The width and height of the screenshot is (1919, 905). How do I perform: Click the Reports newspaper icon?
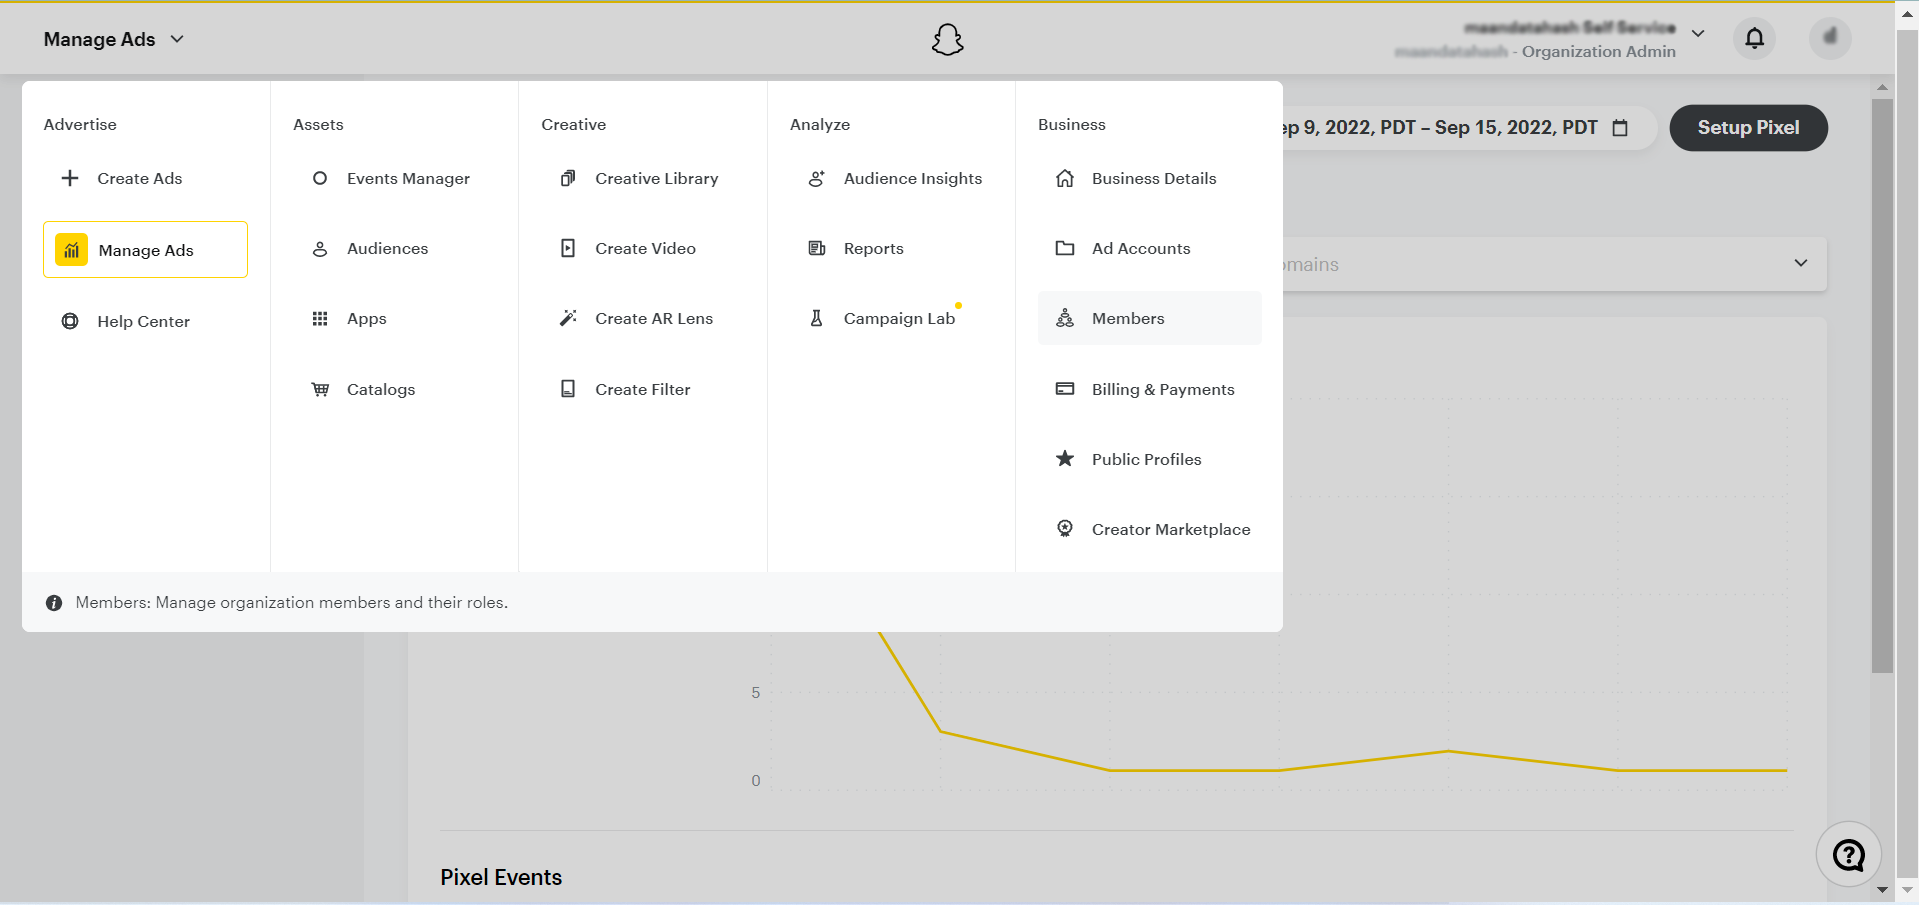click(817, 248)
